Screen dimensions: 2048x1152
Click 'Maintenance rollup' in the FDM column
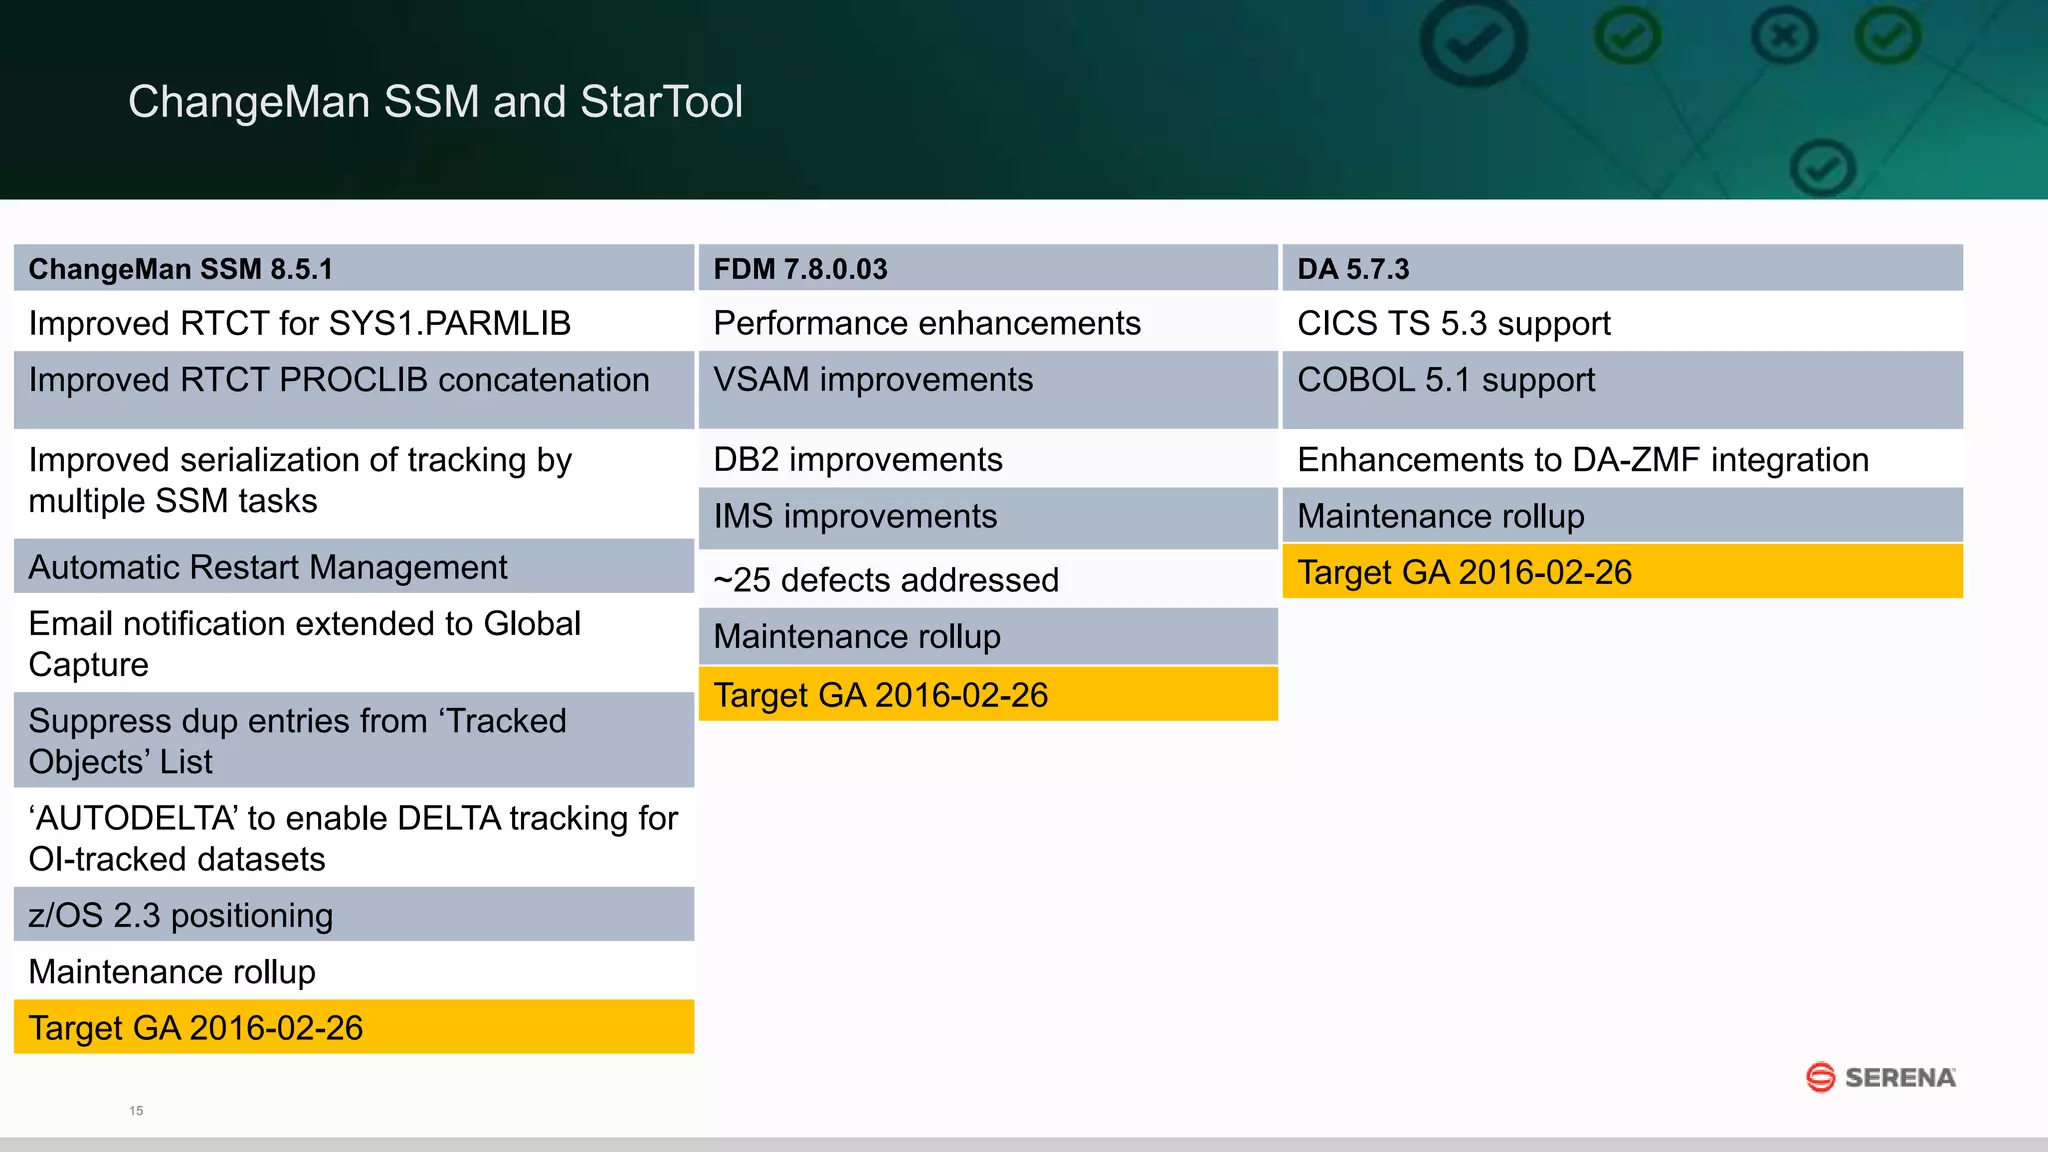[x=988, y=636]
